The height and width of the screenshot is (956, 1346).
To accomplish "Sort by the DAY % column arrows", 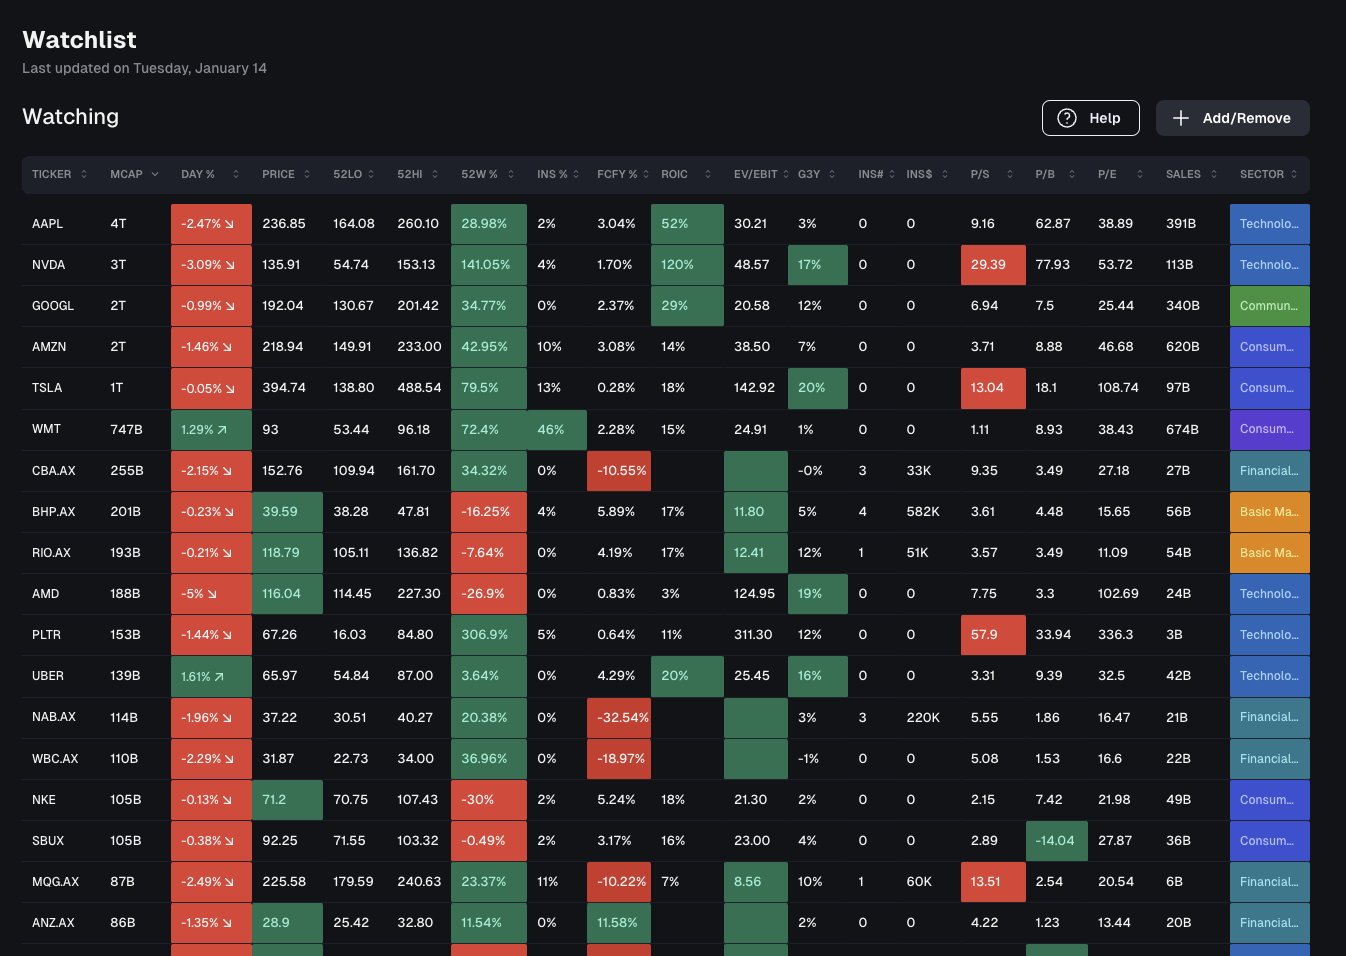I will pos(236,174).
